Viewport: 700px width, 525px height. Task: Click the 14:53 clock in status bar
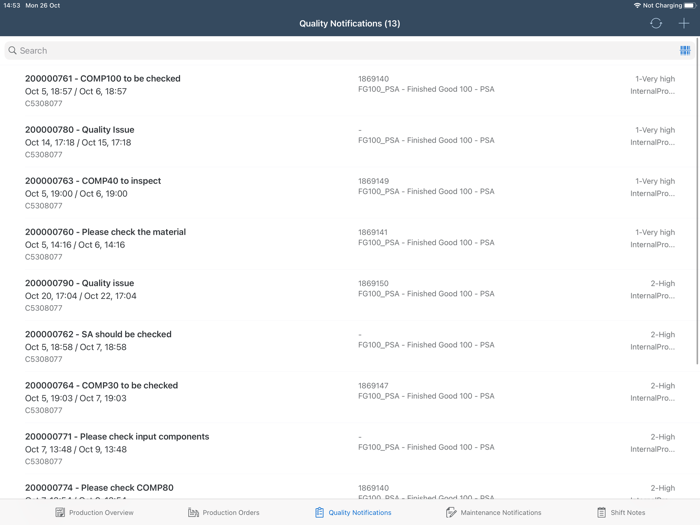12,5
